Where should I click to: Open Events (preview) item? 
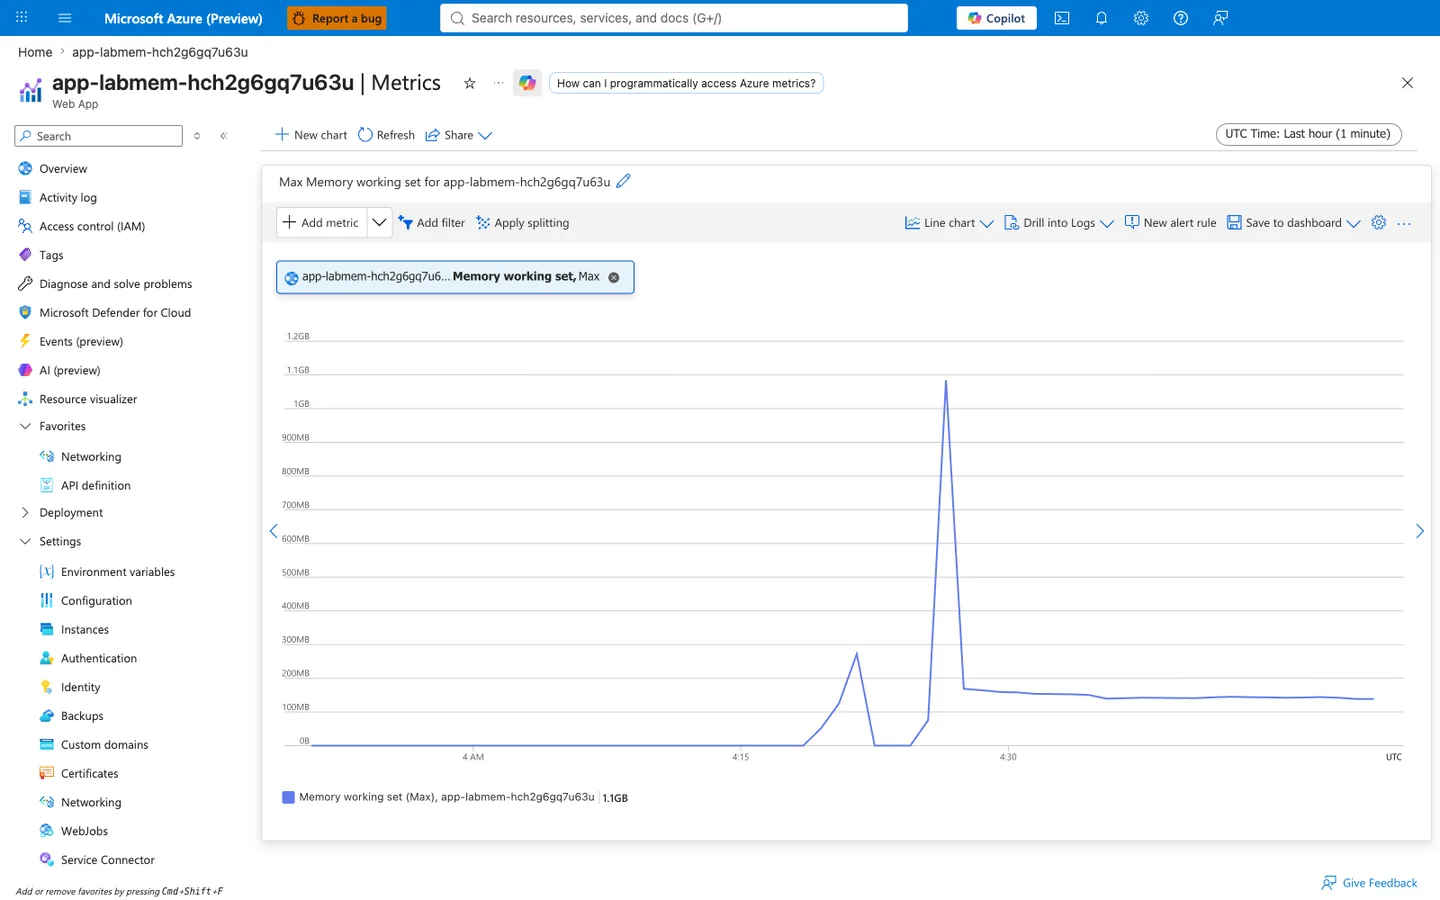click(81, 342)
